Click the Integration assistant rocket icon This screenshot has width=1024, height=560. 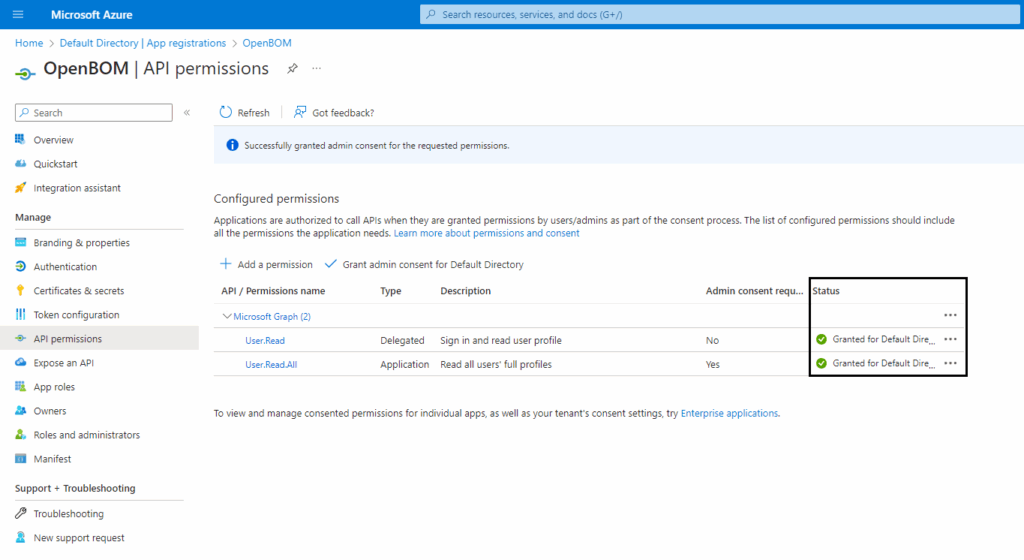coord(20,188)
